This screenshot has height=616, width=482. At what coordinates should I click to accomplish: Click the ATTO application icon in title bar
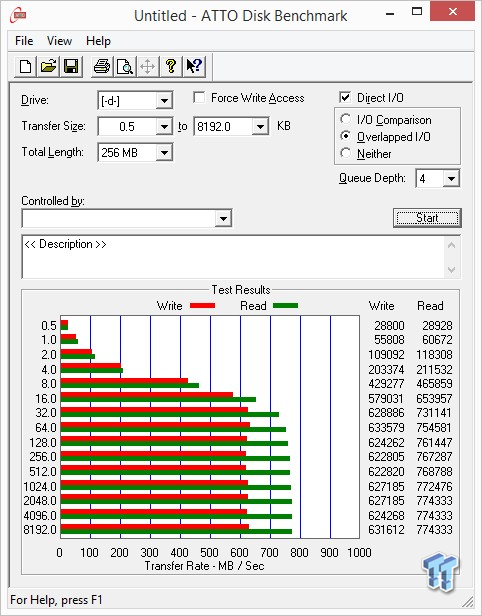18,16
